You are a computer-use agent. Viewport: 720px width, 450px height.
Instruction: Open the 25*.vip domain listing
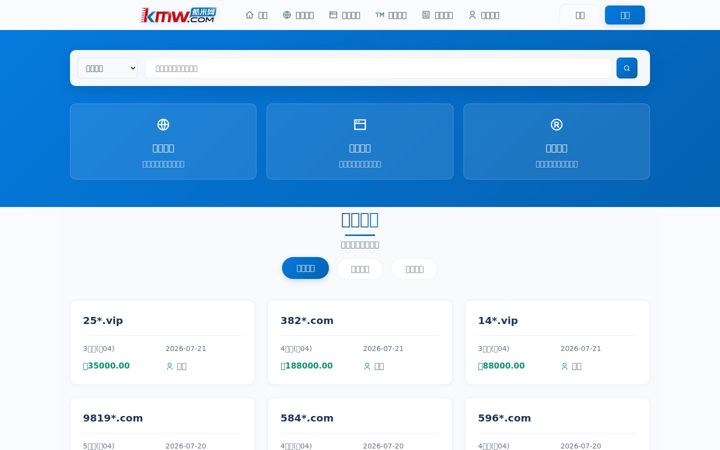pos(103,321)
